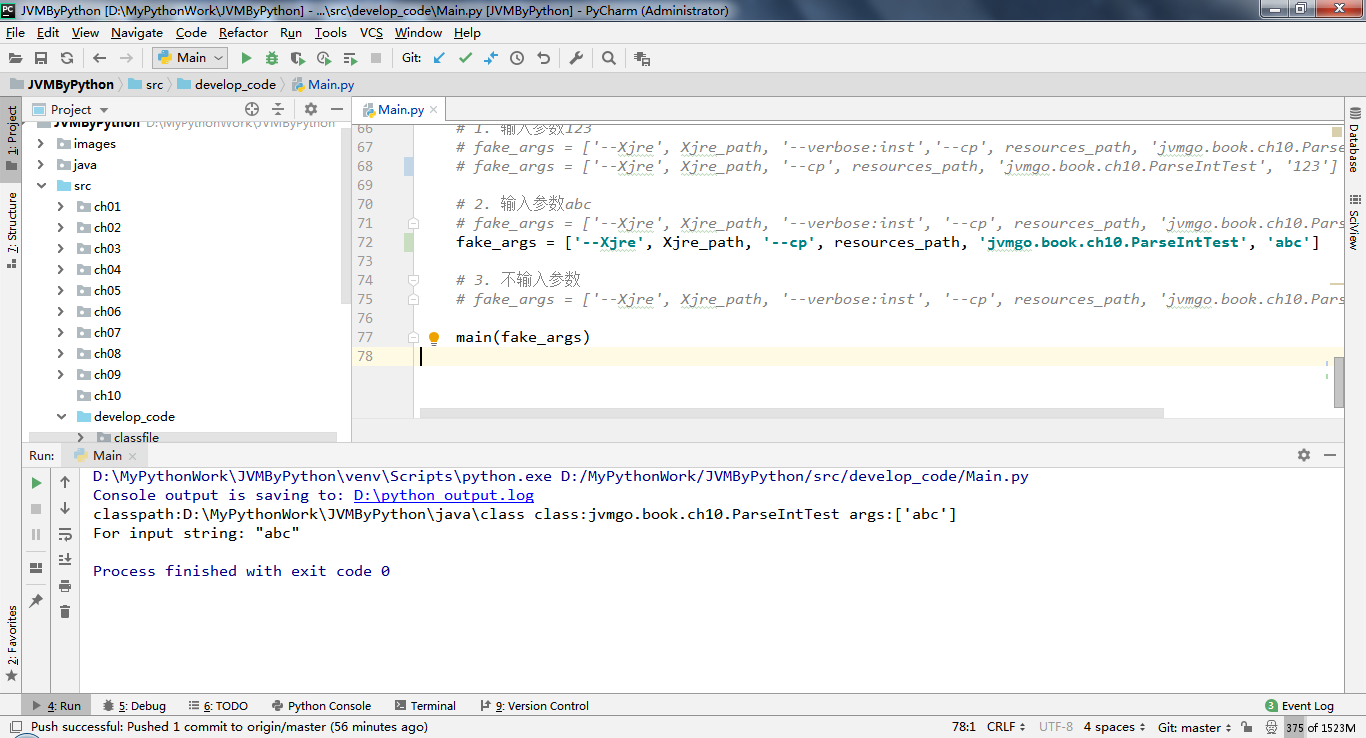1366x738 pixels.
Task: Open the Git: master branch selector
Action: point(1195,727)
